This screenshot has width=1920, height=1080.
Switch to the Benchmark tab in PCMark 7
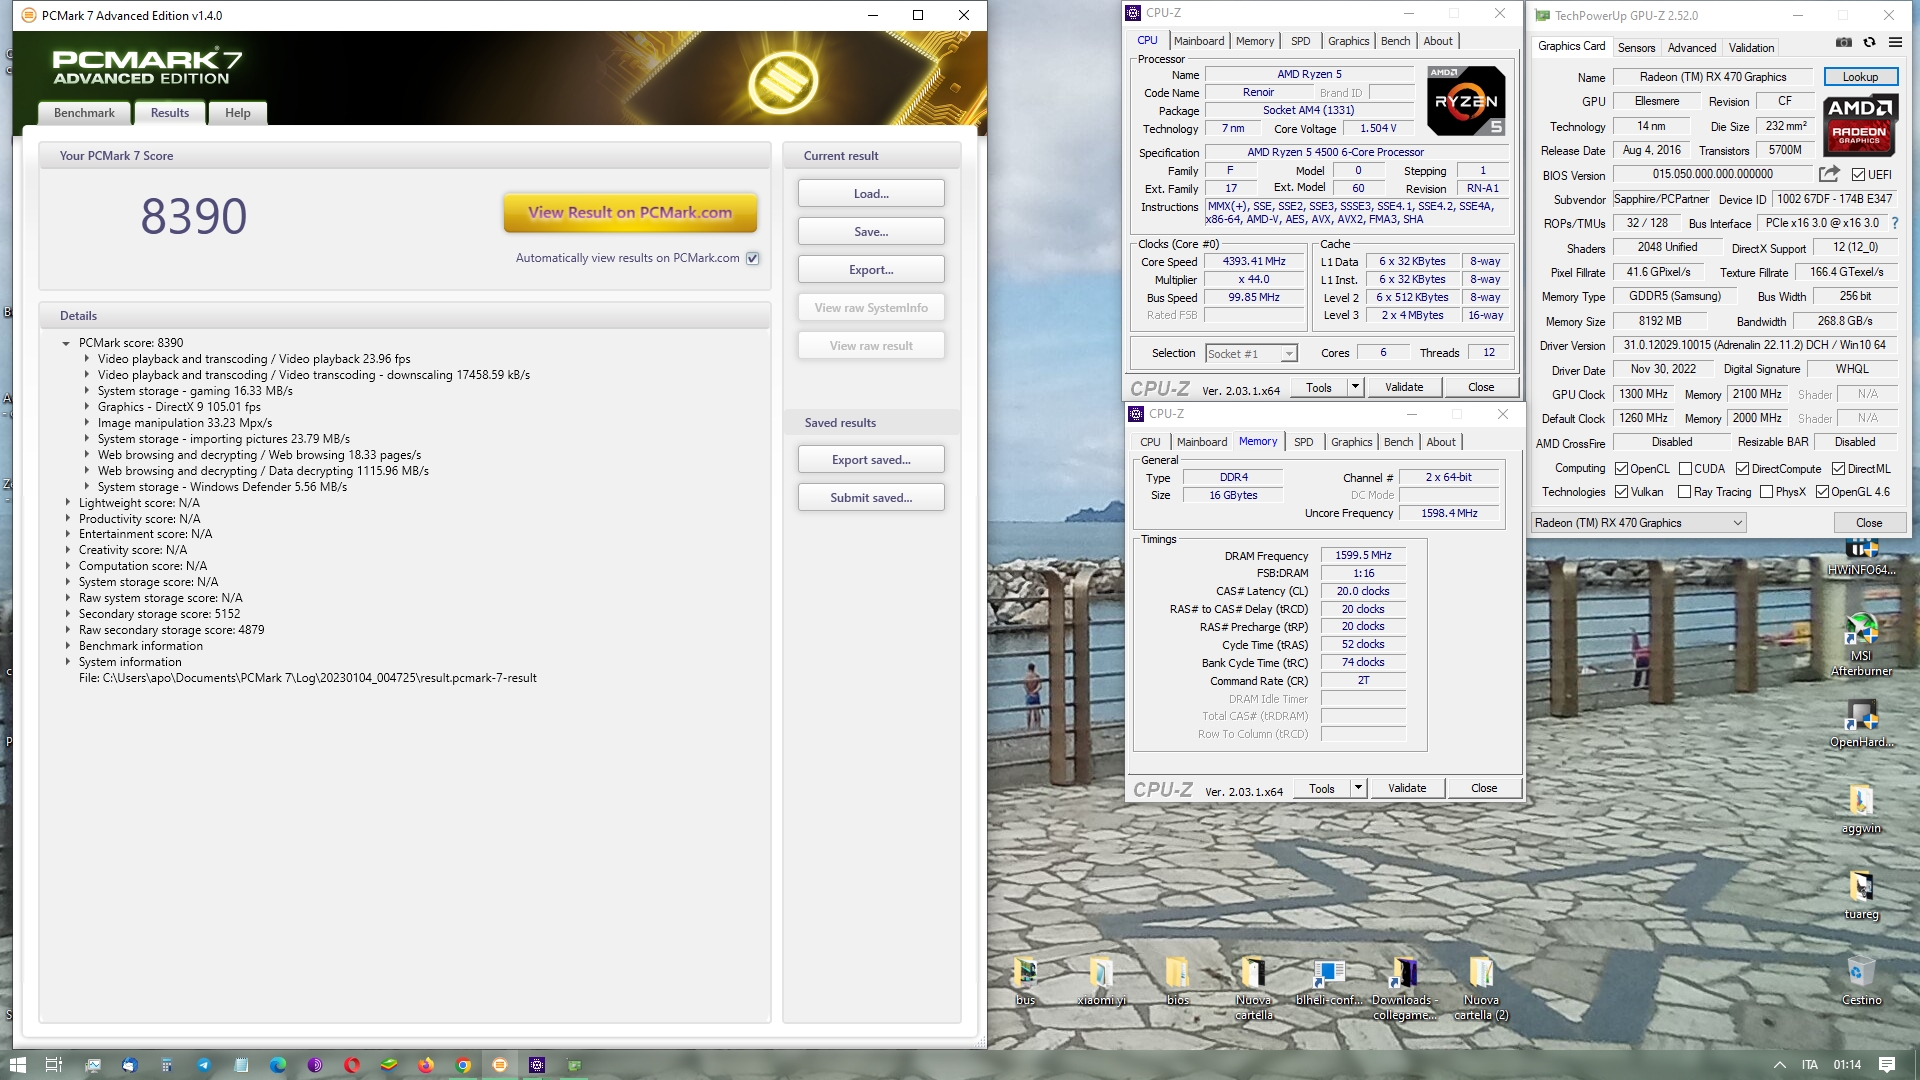[84, 113]
